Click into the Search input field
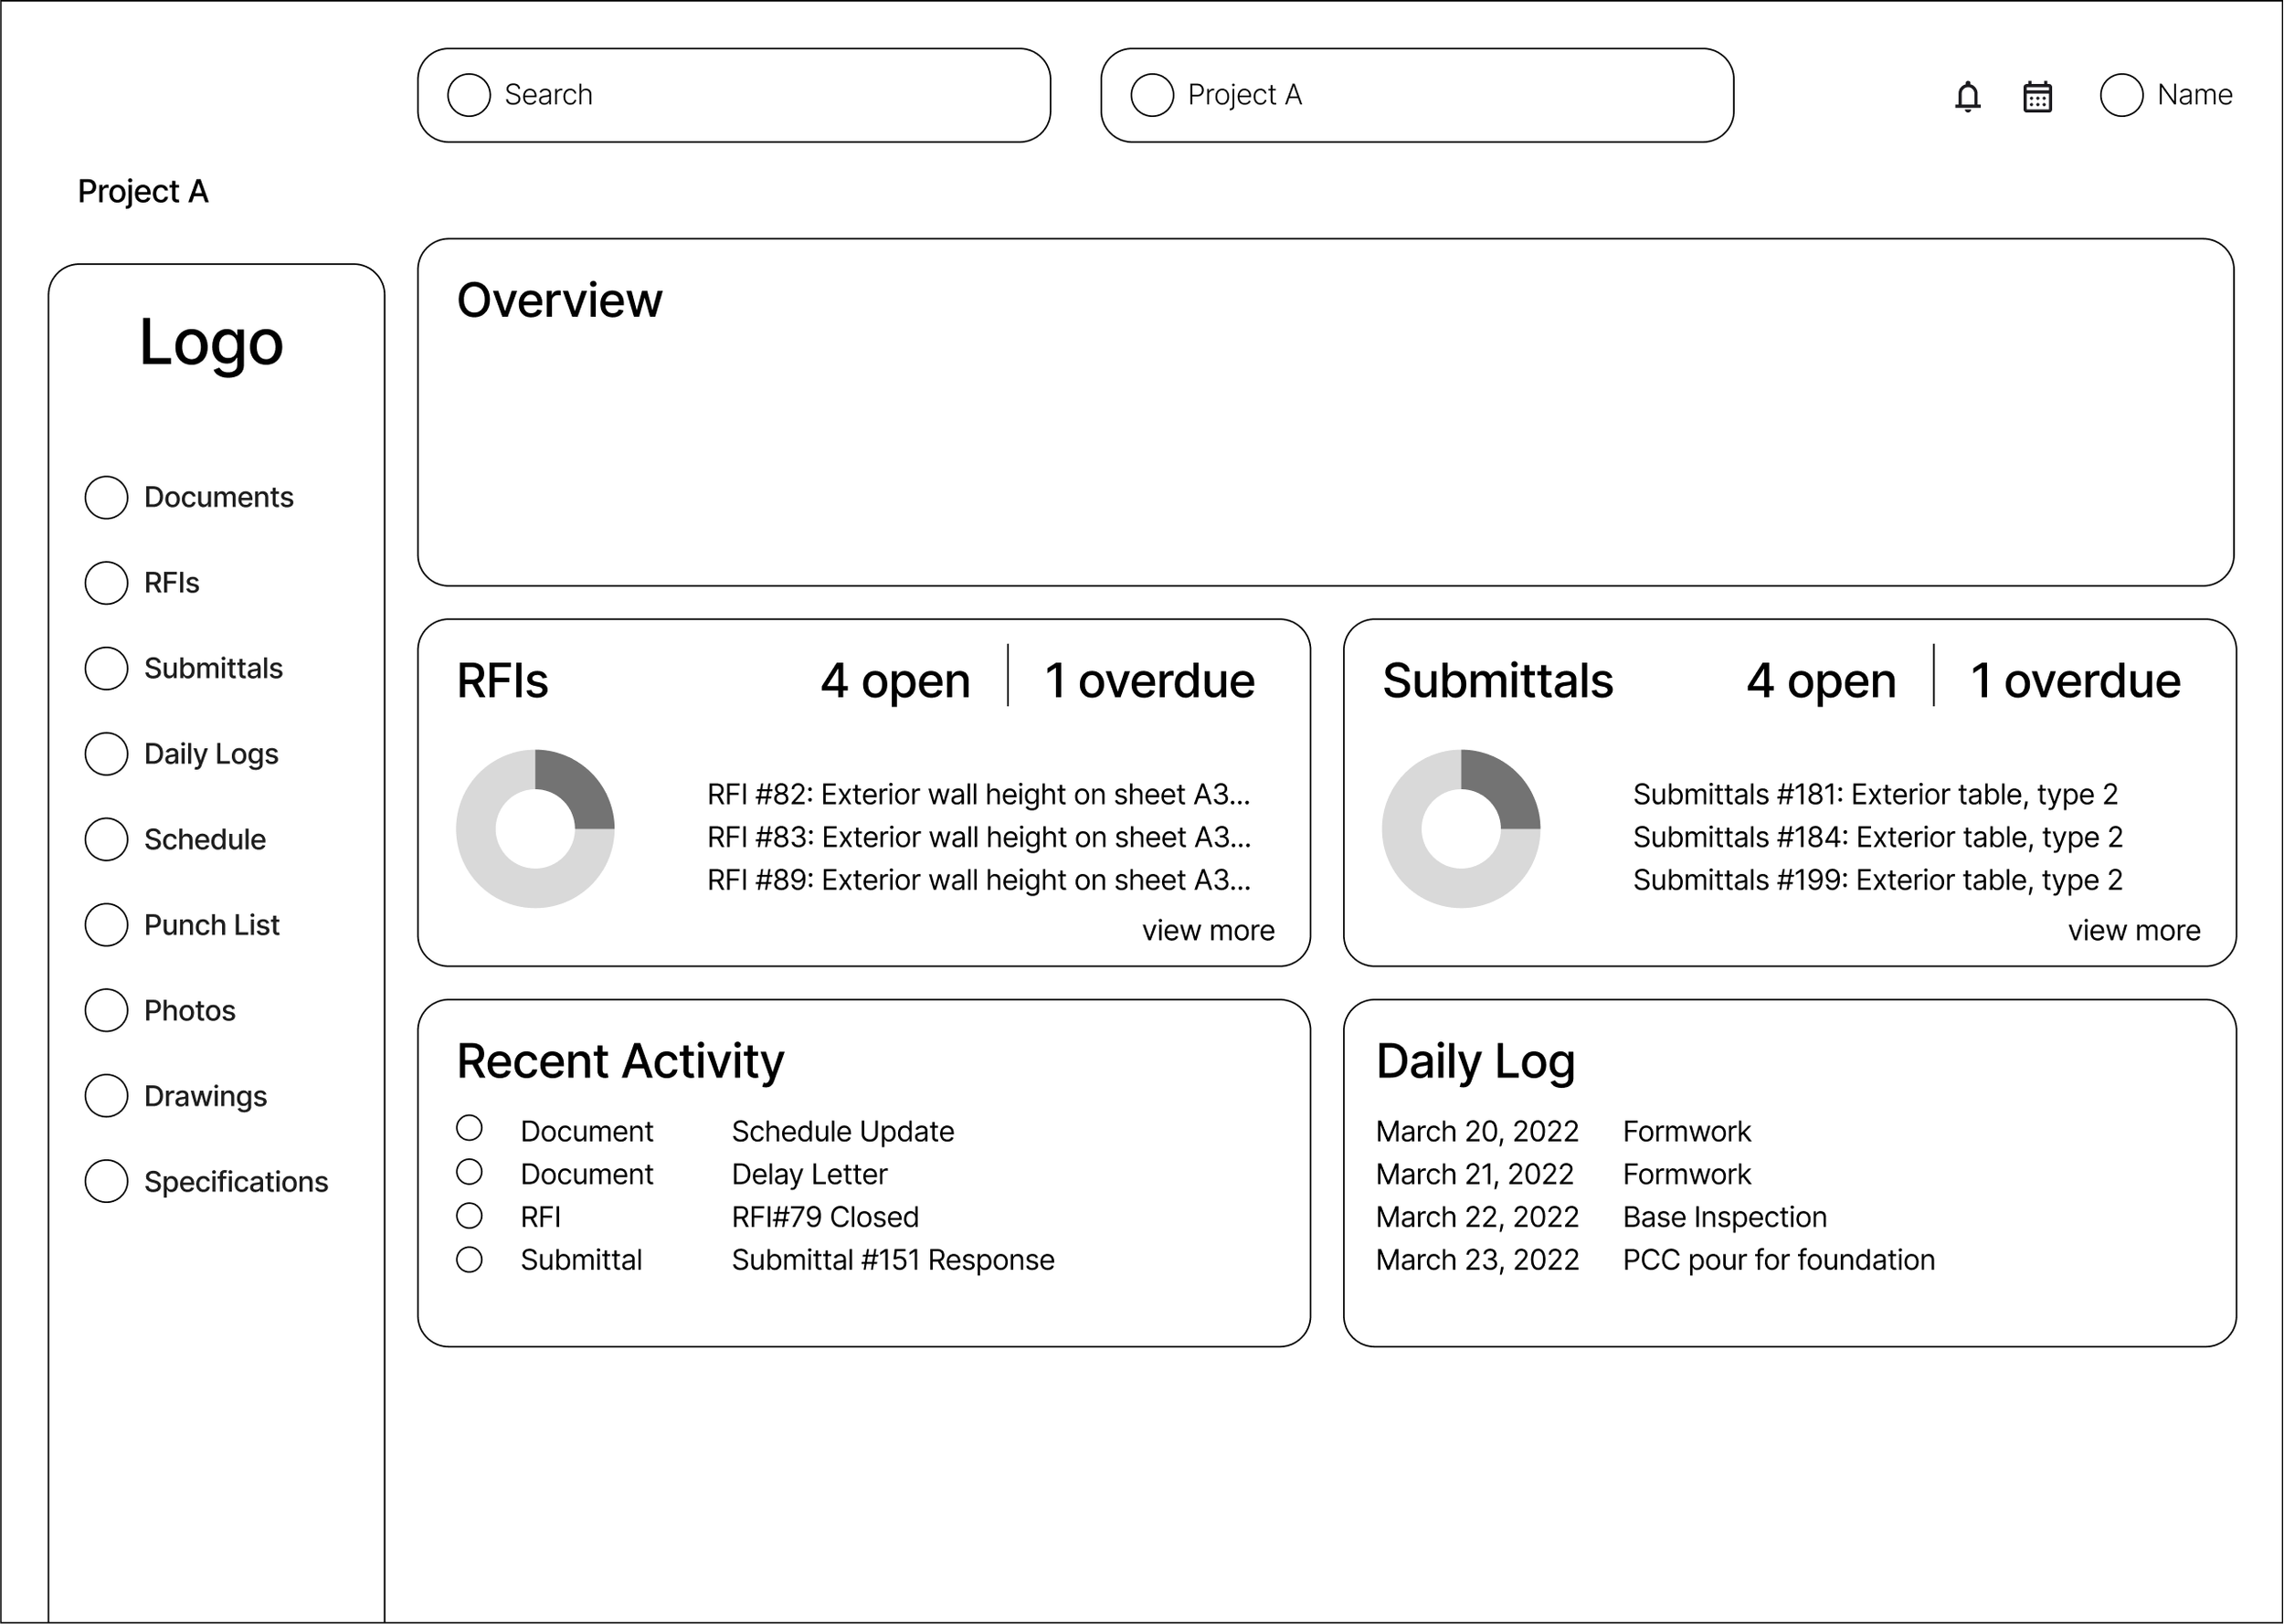This screenshot has height=1624, width=2284. point(760,95)
